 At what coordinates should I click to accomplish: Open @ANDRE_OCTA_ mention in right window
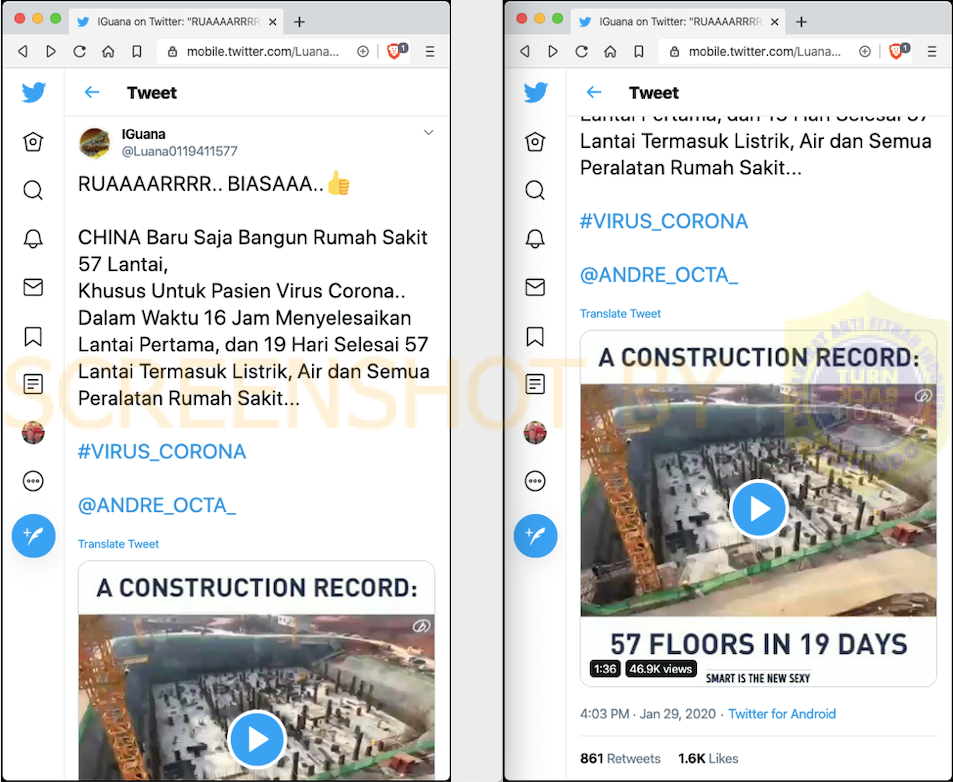(659, 275)
